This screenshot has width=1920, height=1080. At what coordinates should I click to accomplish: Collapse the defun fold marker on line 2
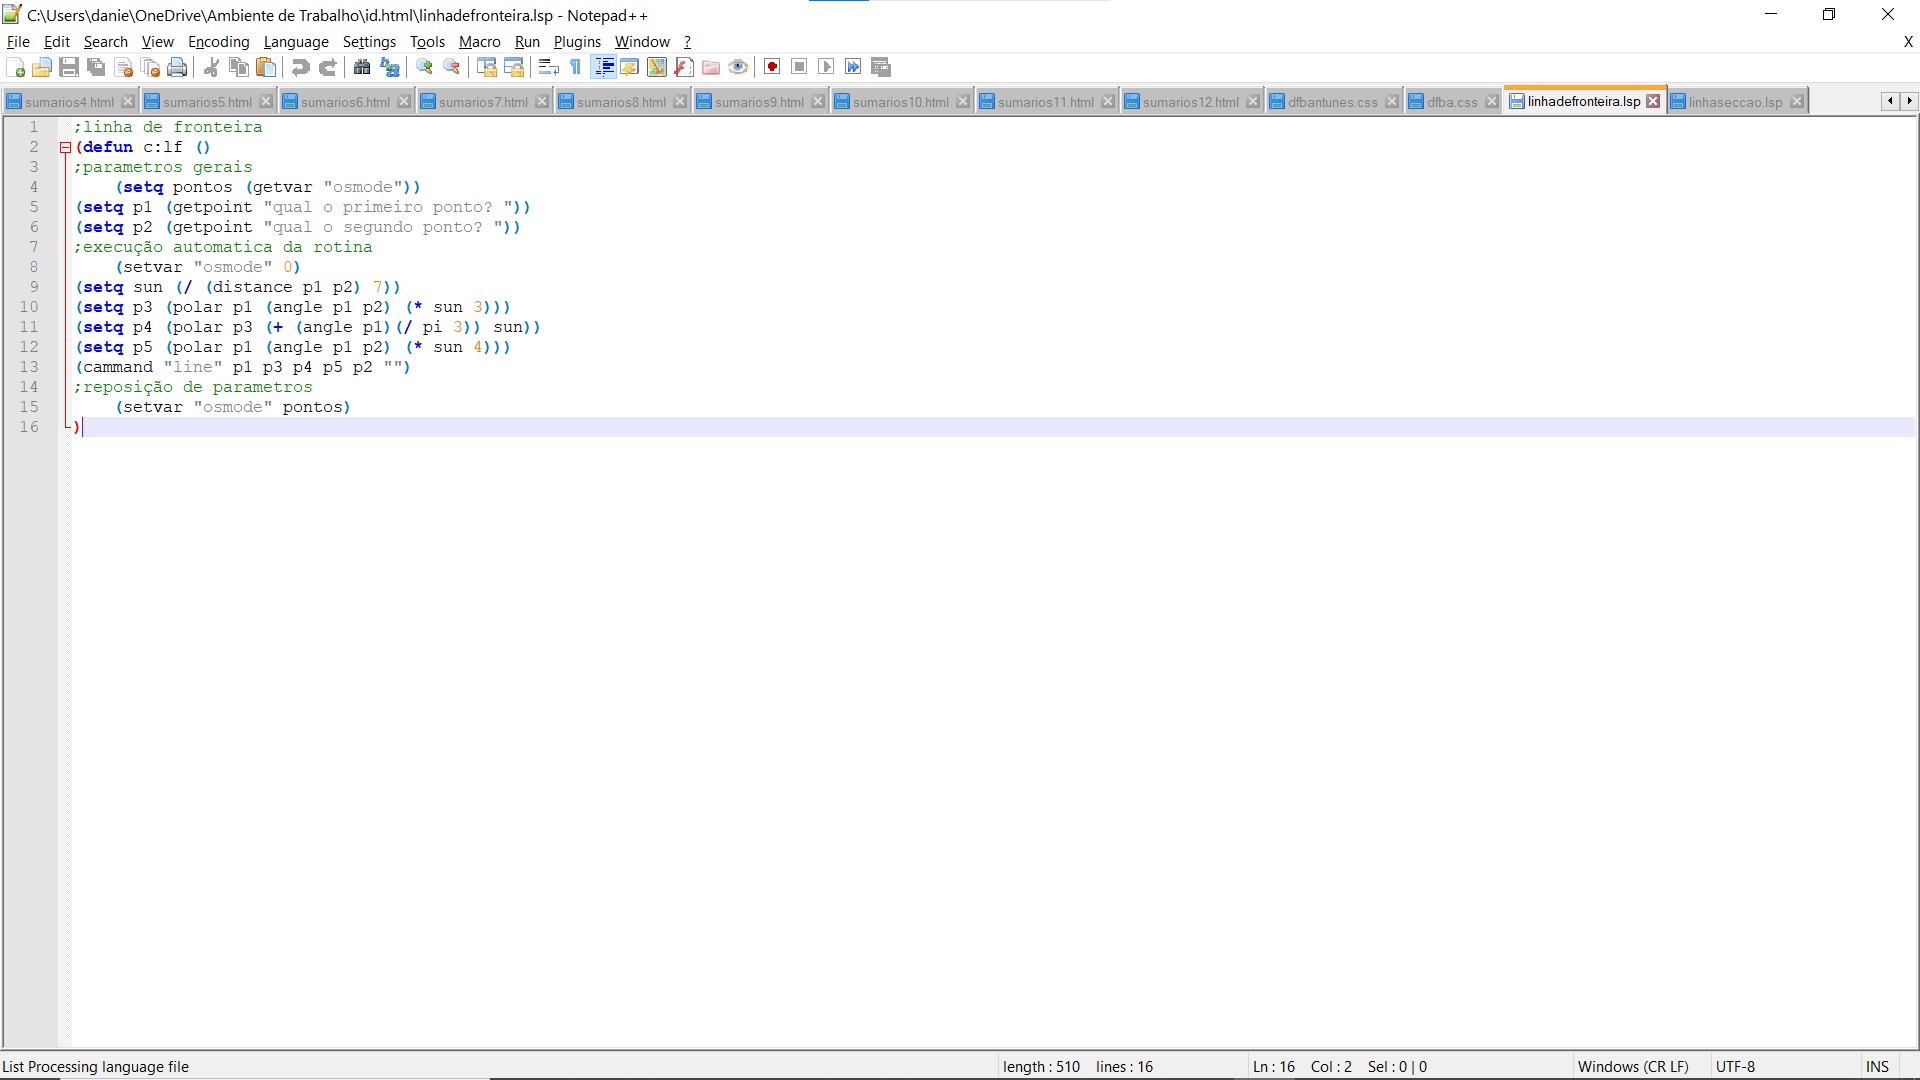click(65, 147)
